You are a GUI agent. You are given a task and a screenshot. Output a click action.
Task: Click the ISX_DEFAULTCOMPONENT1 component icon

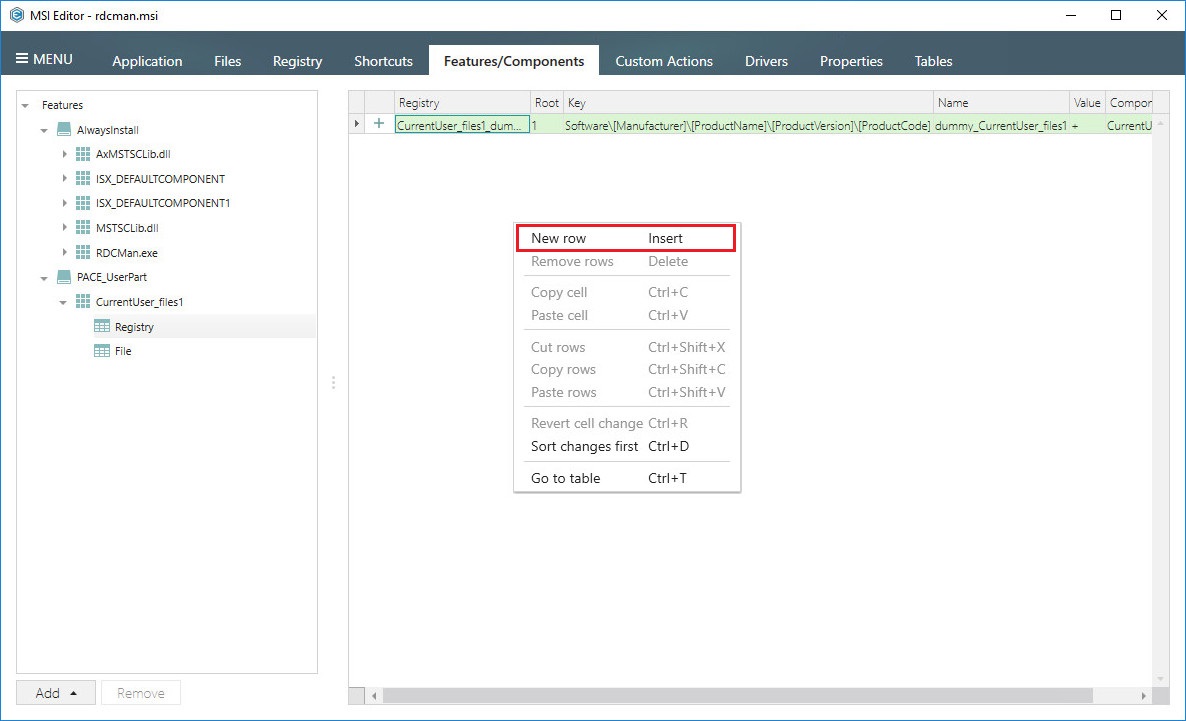click(83, 203)
